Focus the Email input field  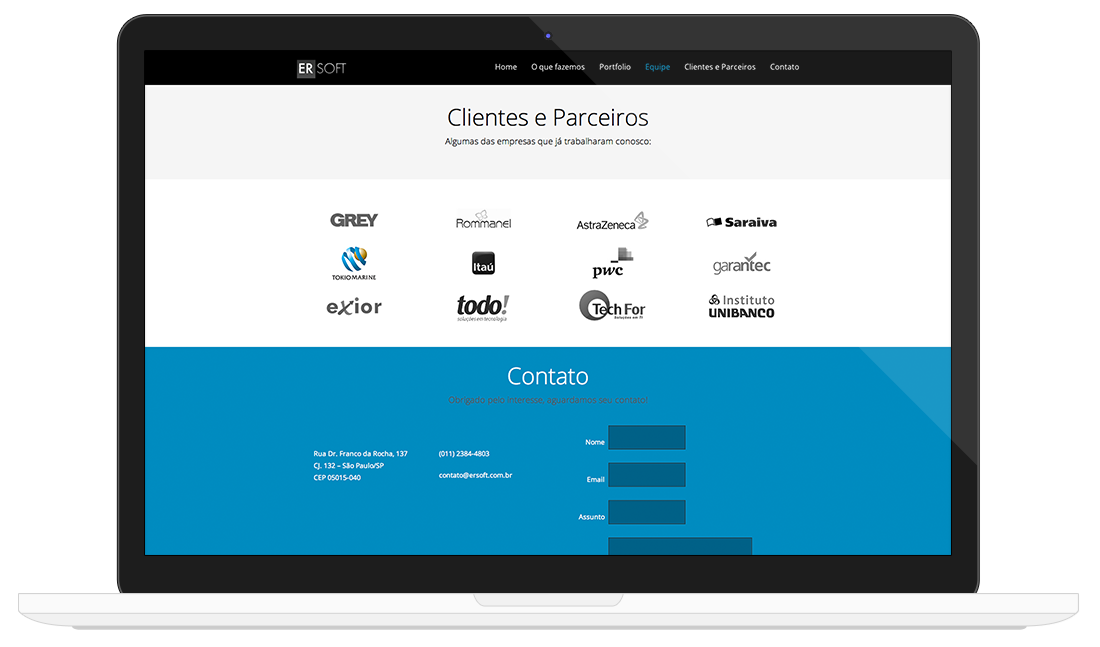click(x=647, y=474)
